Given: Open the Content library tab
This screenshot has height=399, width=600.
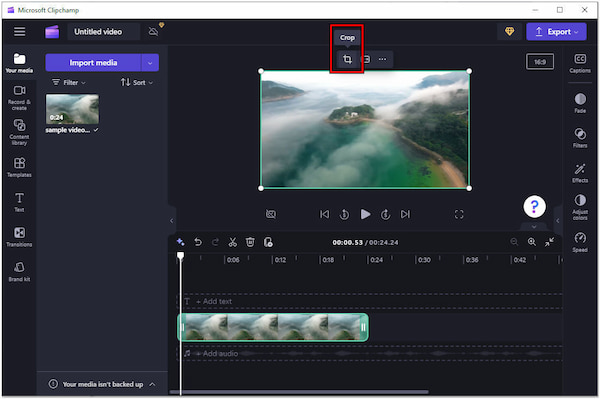Looking at the screenshot, I should 19,132.
